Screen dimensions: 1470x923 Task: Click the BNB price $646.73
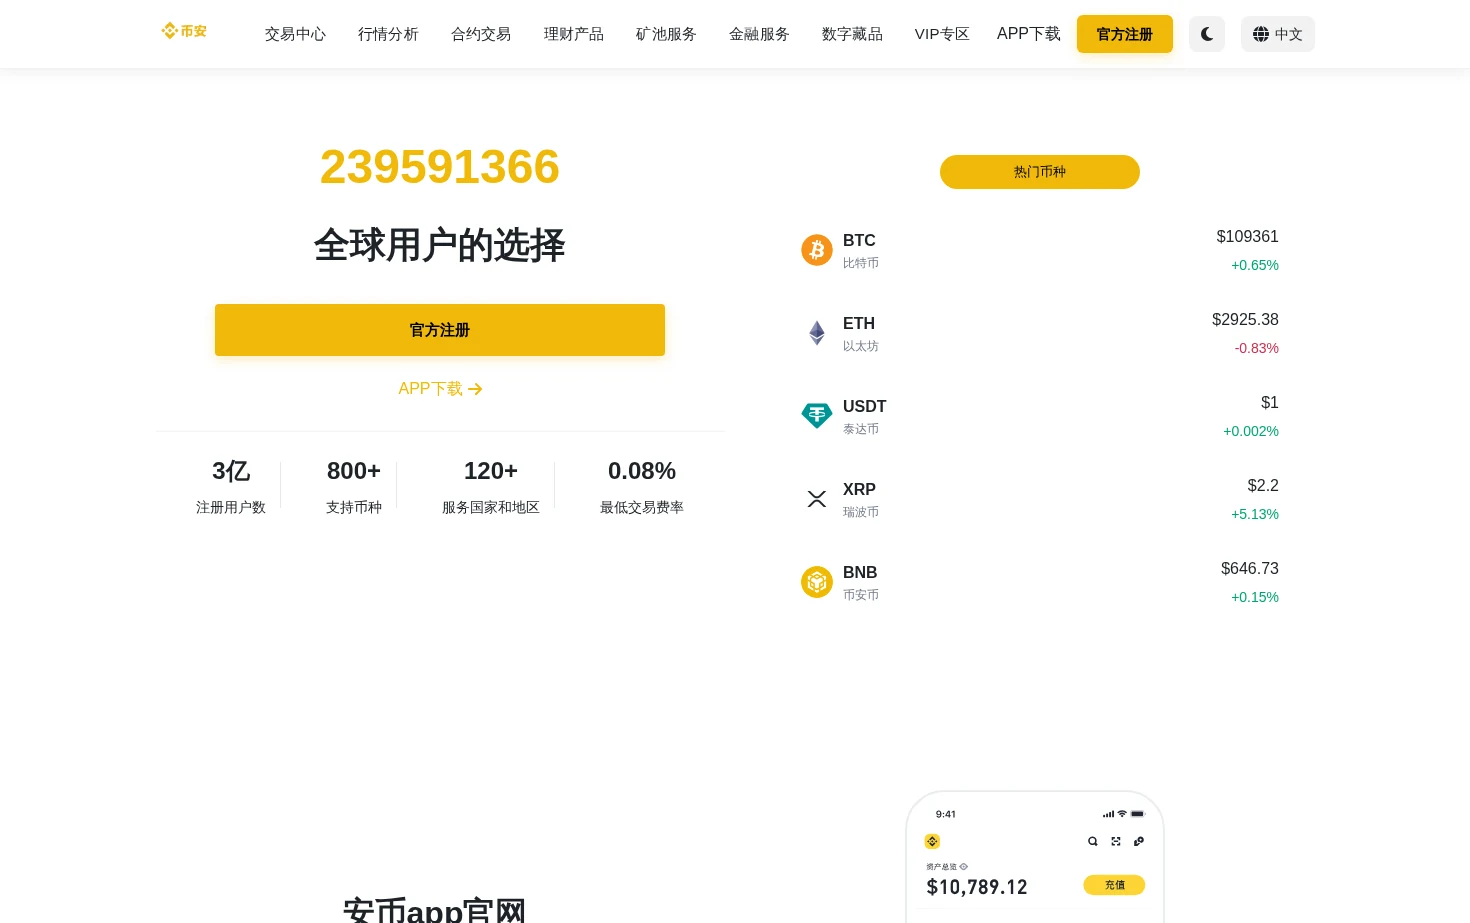point(1250,569)
